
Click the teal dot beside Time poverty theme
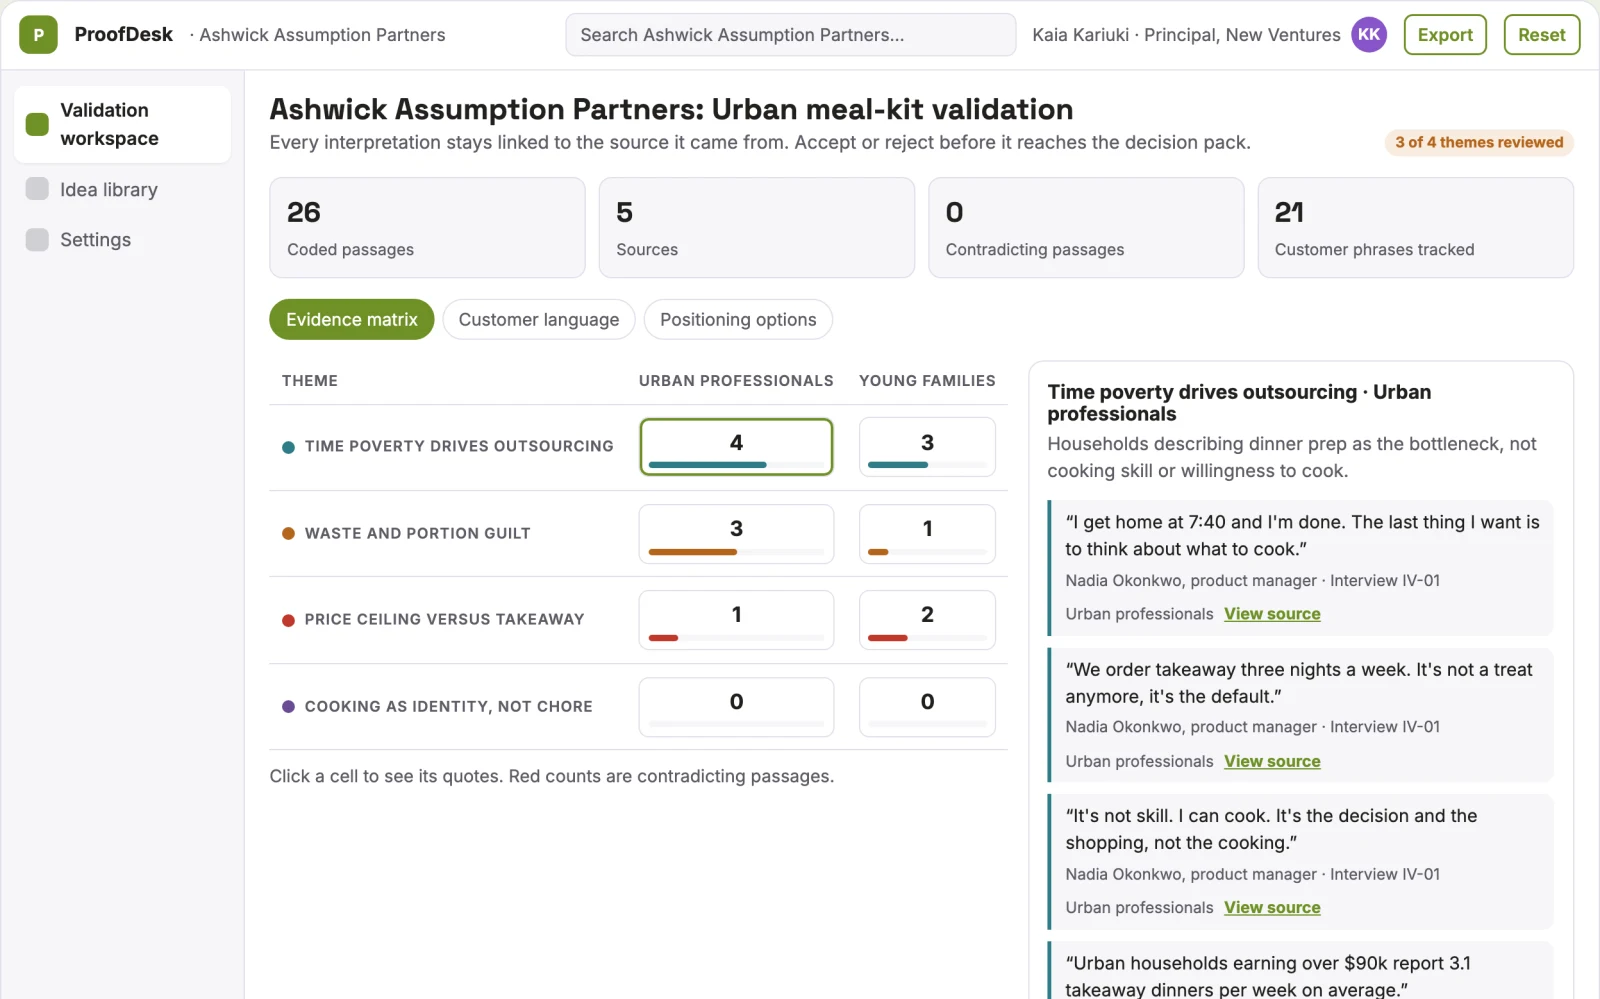(288, 447)
